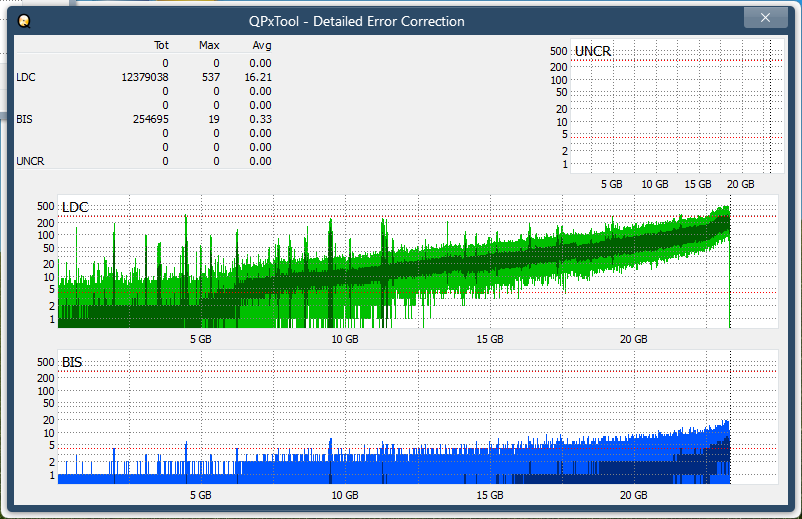Viewport: 802px width, 519px height.
Task: Click the UNCR title in the small chart
Action: (593, 51)
